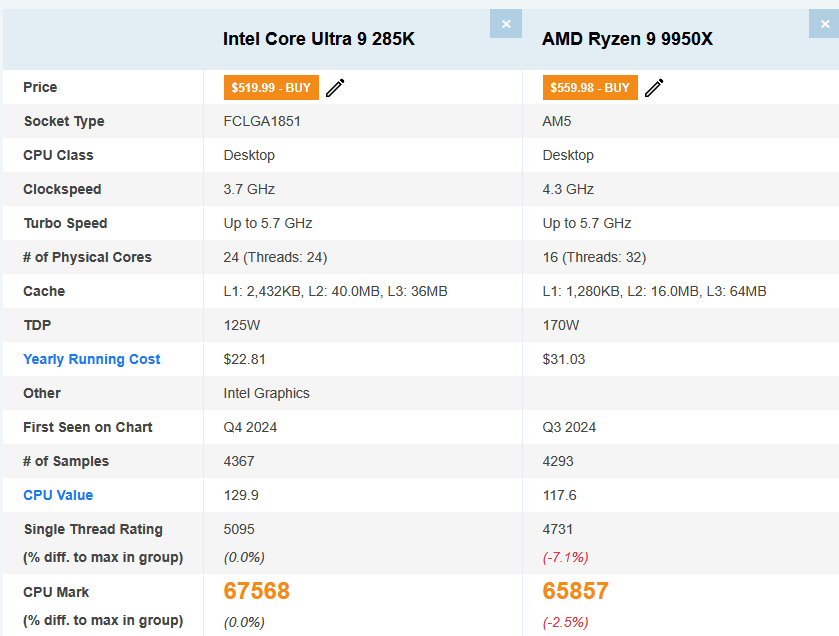Viewport: 839px width, 636px height.
Task: Select AM5 socket type value
Action: coord(556,121)
